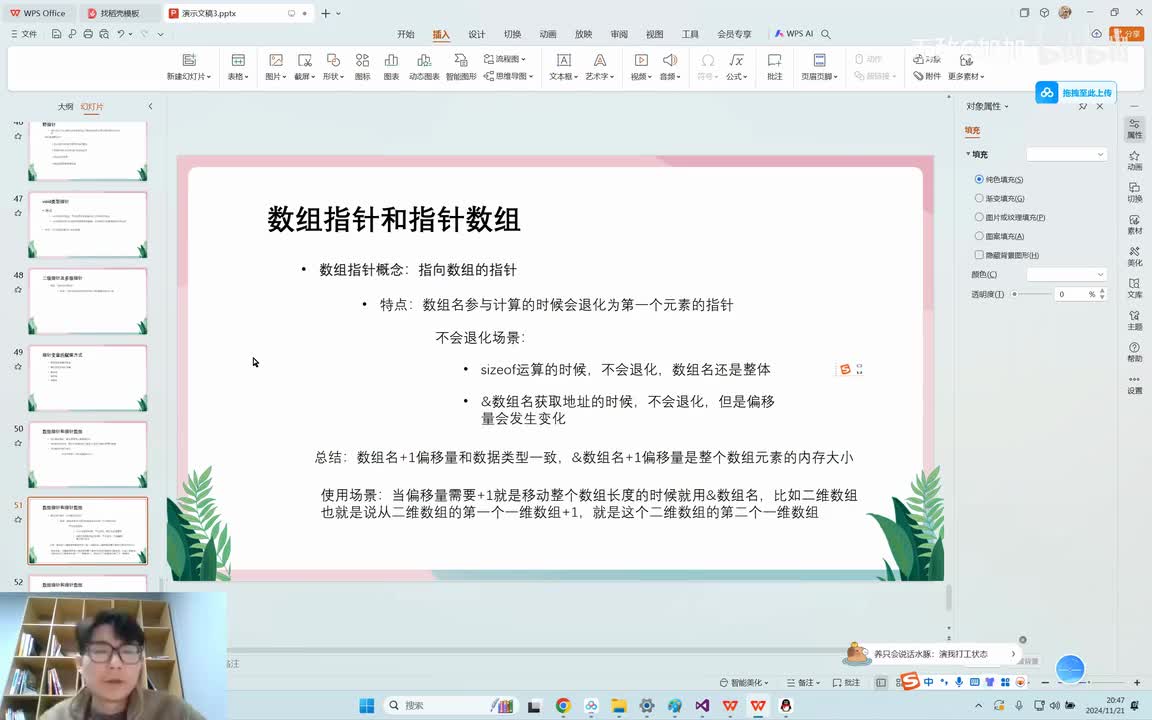The height and width of the screenshot is (720, 1152).
Task: Insert a 公式 formula
Action: pos(736,66)
